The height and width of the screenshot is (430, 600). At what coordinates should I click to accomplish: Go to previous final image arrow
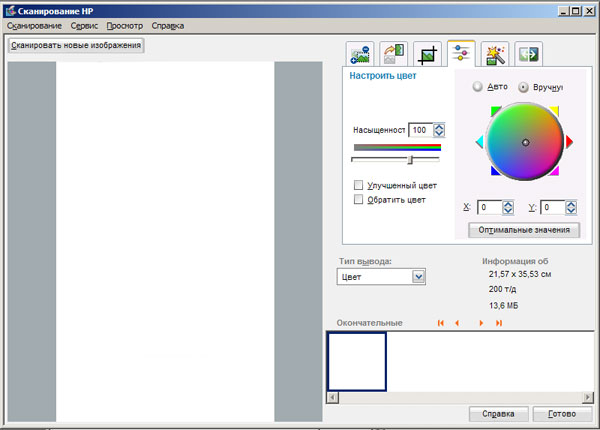click(x=457, y=323)
